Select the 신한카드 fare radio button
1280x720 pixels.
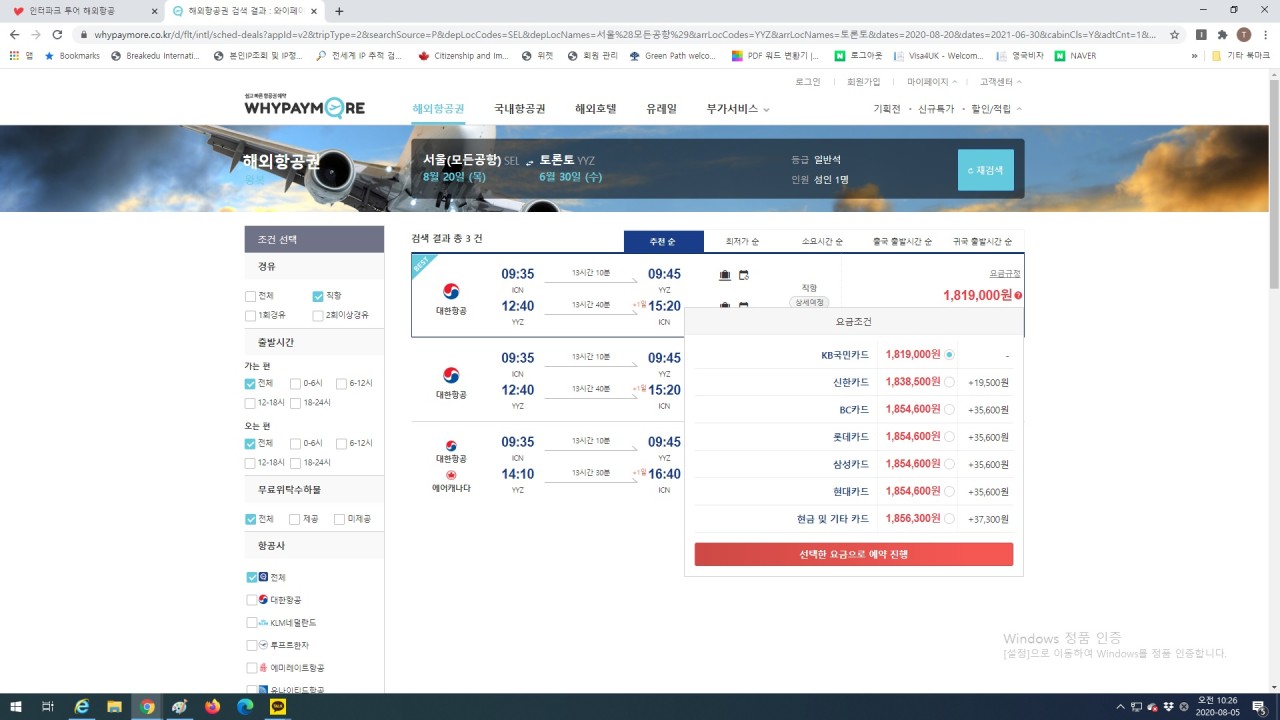pyautogui.click(x=949, y=382)
